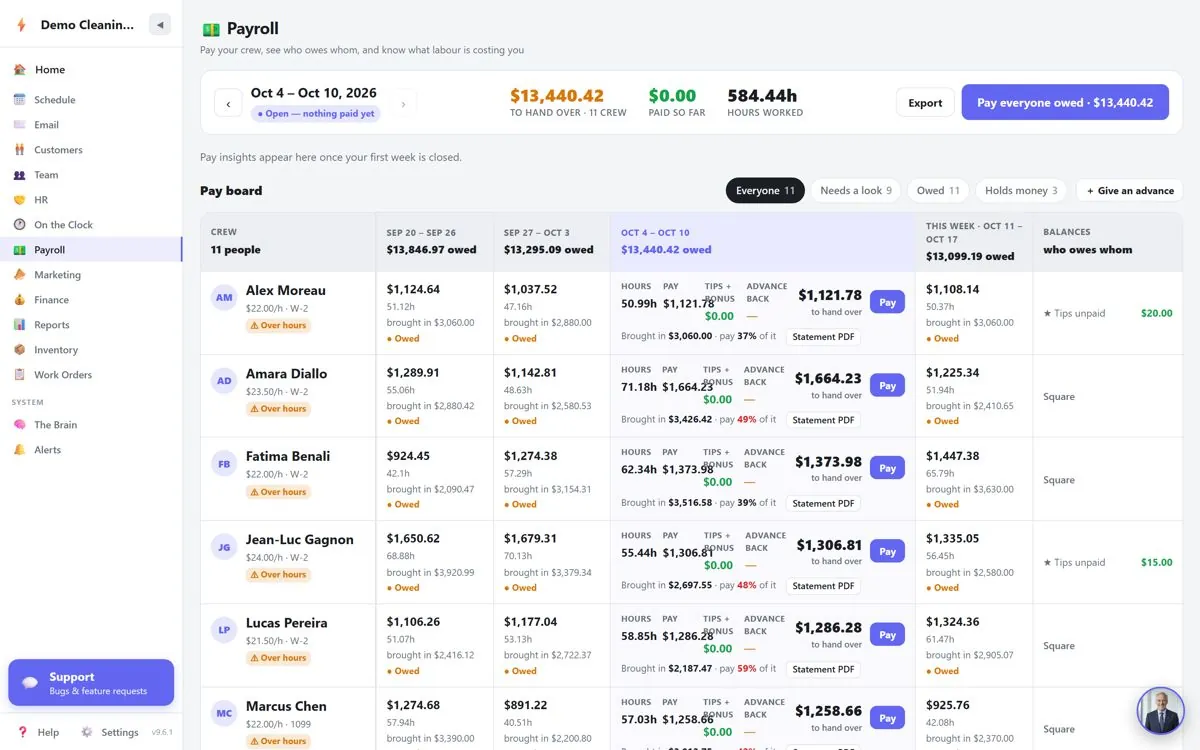The width and height of the screenshot is (1200, 750).
Task: Click the Open — nothing paid yet status badge
Action: [316, 114]
